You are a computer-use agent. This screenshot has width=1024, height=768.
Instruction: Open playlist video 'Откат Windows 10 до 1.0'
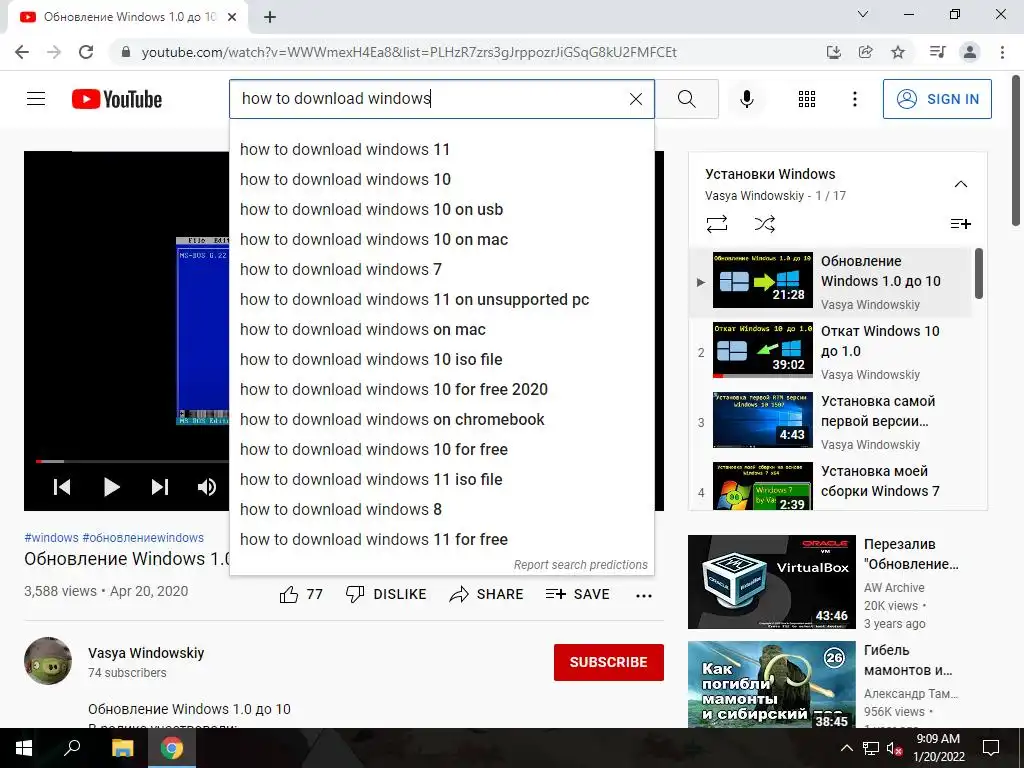pos(831,351)
